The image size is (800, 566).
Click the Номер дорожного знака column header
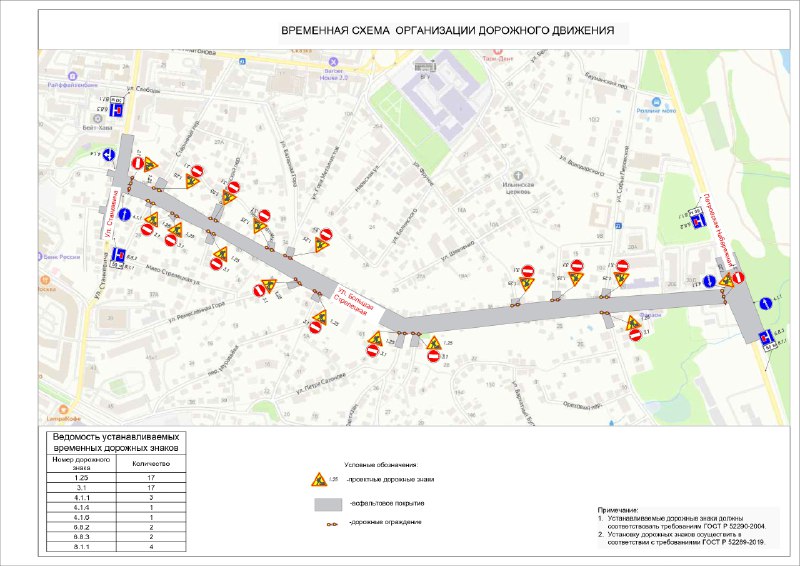[x=82, y=463]
